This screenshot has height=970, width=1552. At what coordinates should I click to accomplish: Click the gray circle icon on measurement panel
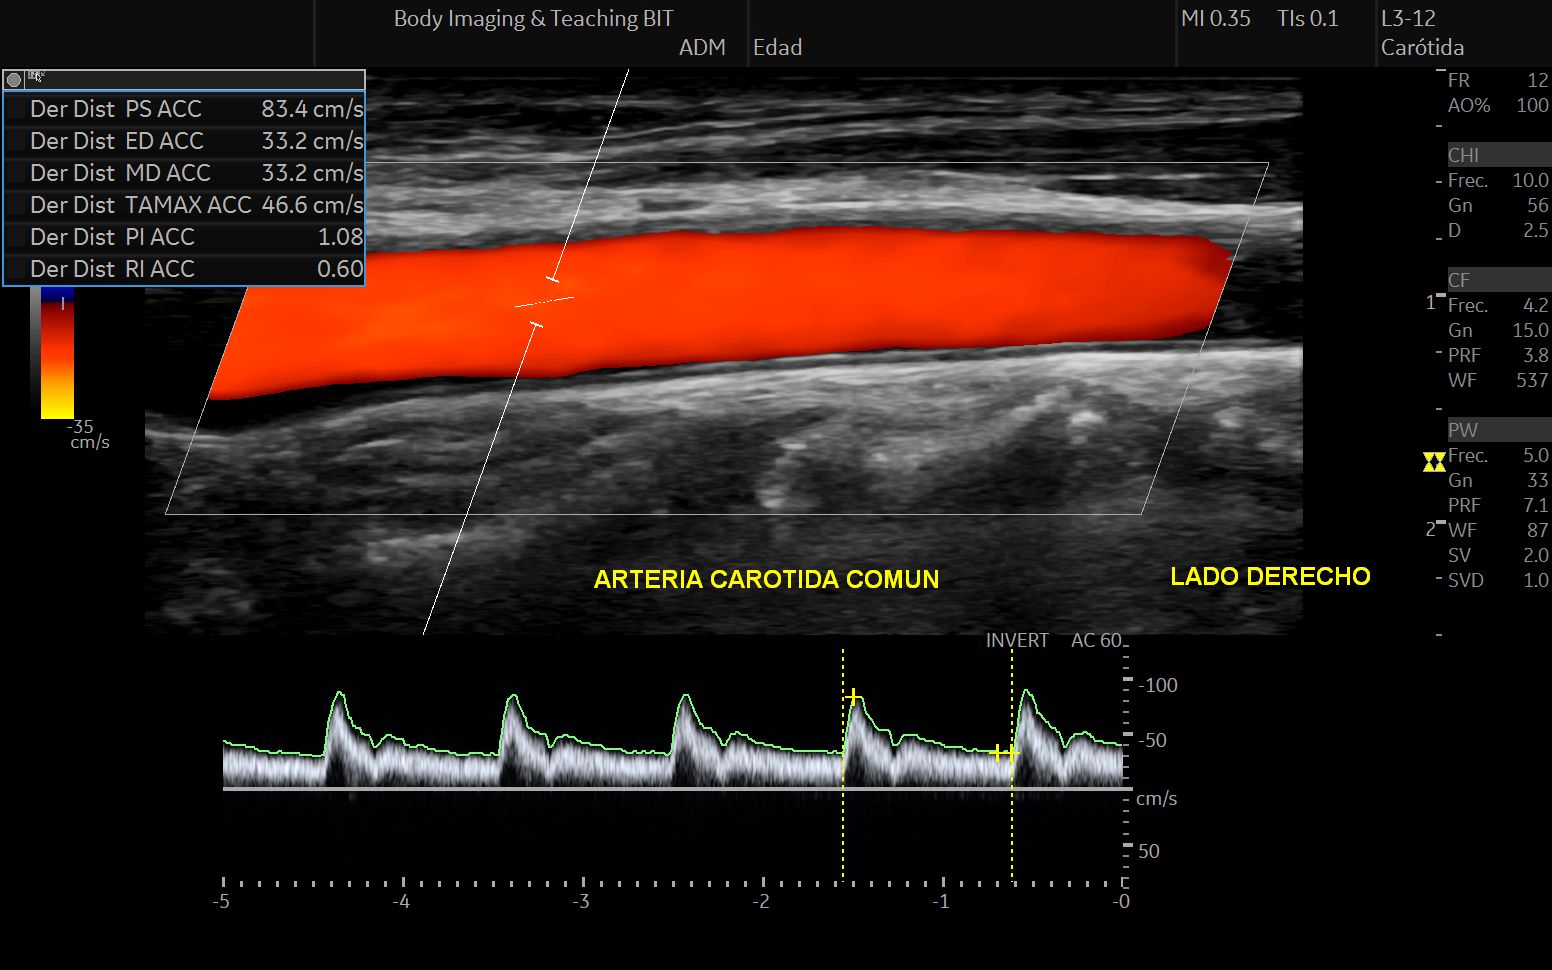14,80
